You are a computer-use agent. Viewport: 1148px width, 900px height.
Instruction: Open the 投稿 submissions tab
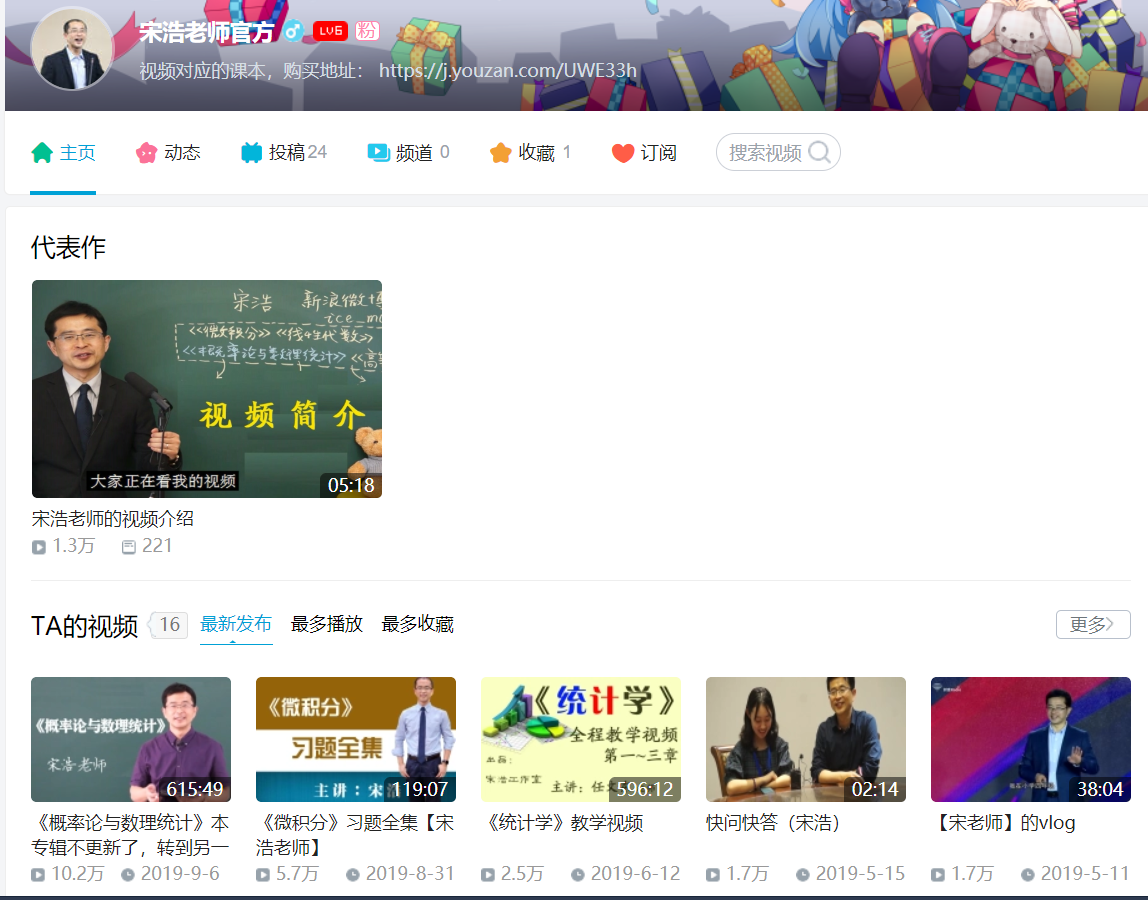coord(283,152)
